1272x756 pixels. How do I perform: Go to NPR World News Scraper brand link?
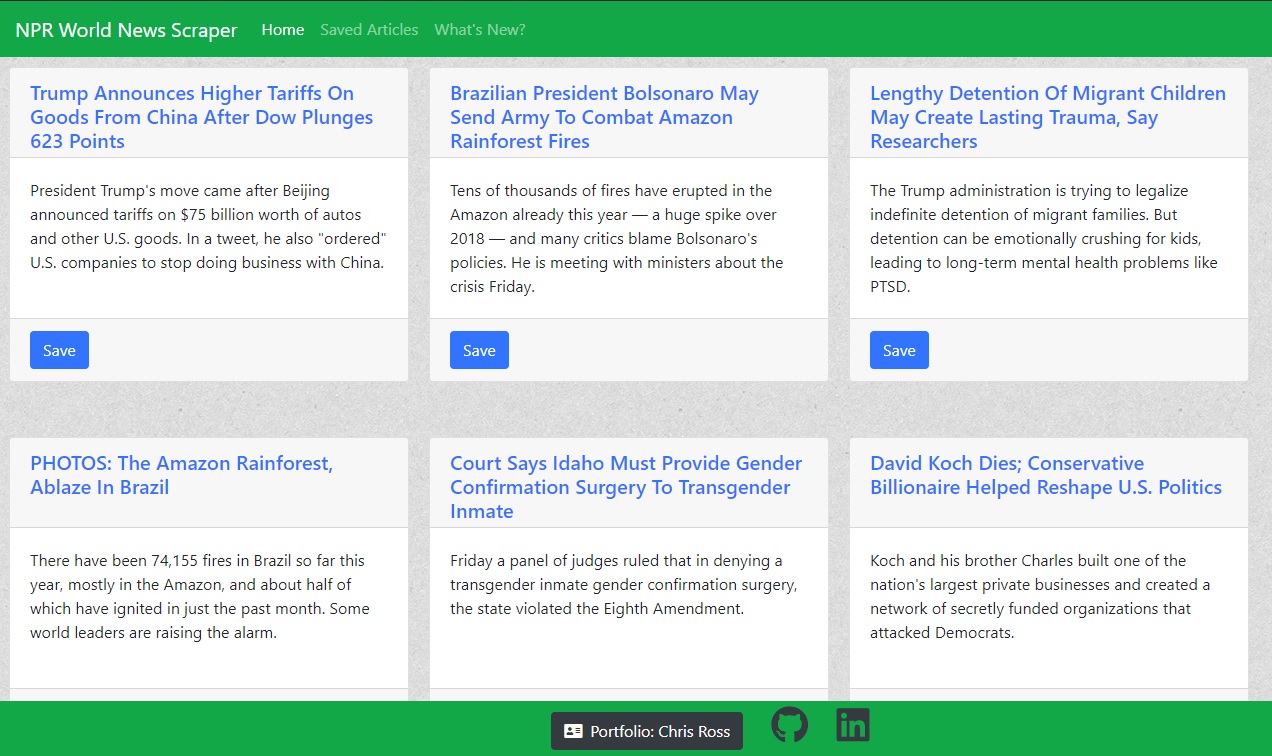[126, 30]
